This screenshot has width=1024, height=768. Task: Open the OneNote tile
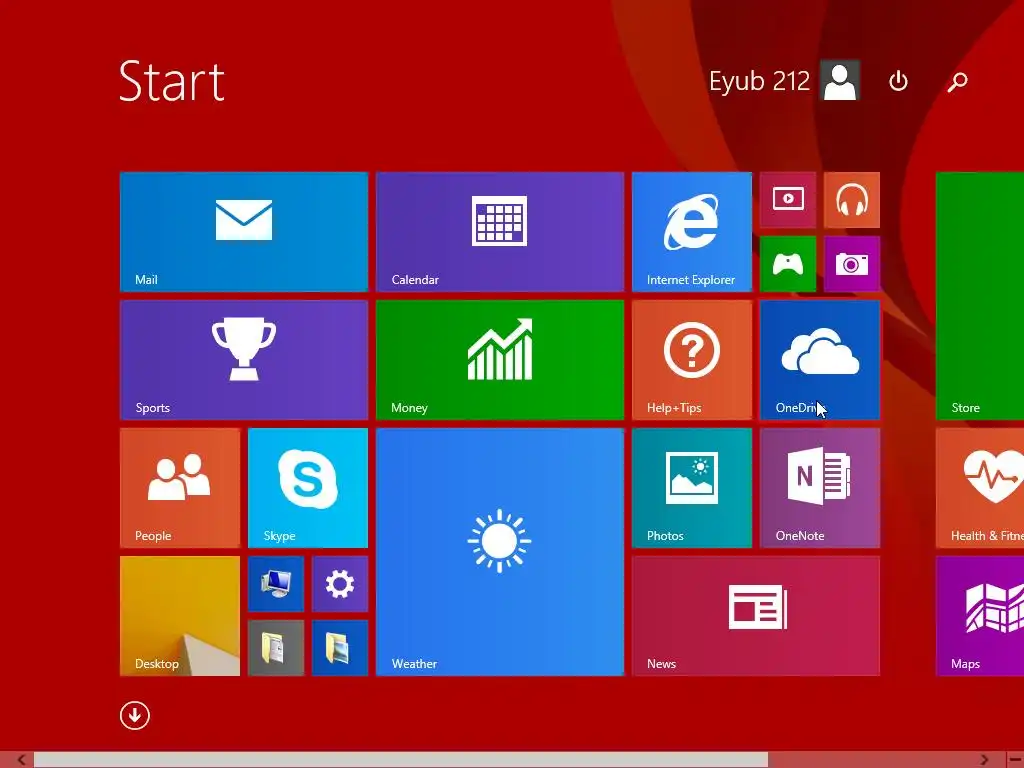[x=820, y=488]
